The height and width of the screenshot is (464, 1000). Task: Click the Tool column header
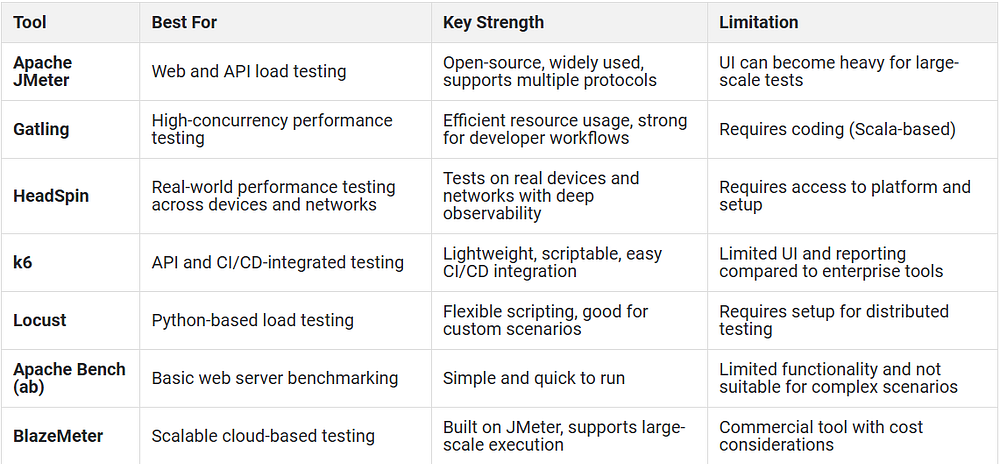(30, 22)
